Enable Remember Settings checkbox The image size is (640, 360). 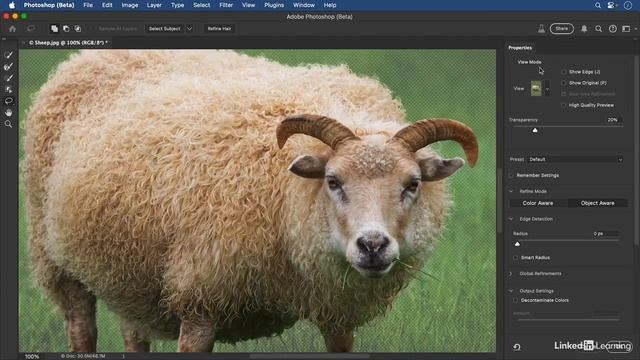click(511, 175)
